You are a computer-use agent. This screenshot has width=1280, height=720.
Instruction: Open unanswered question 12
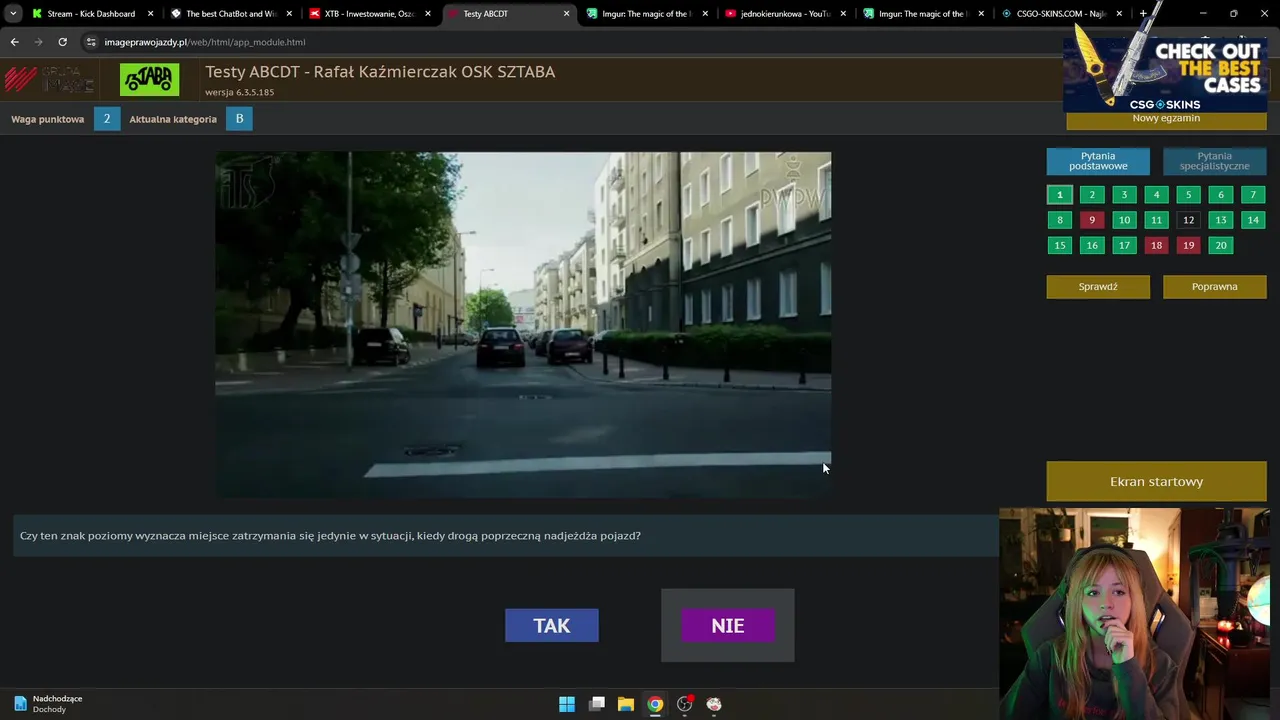(x=1188, y=220)
